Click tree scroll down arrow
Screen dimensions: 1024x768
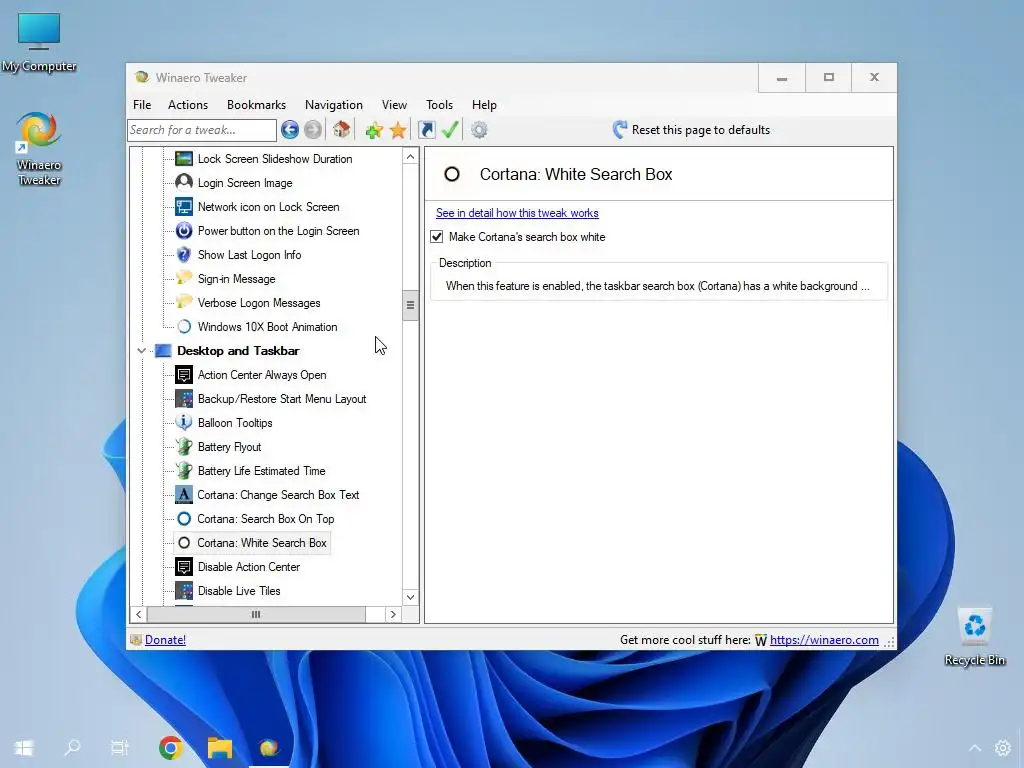coord(410,597)
